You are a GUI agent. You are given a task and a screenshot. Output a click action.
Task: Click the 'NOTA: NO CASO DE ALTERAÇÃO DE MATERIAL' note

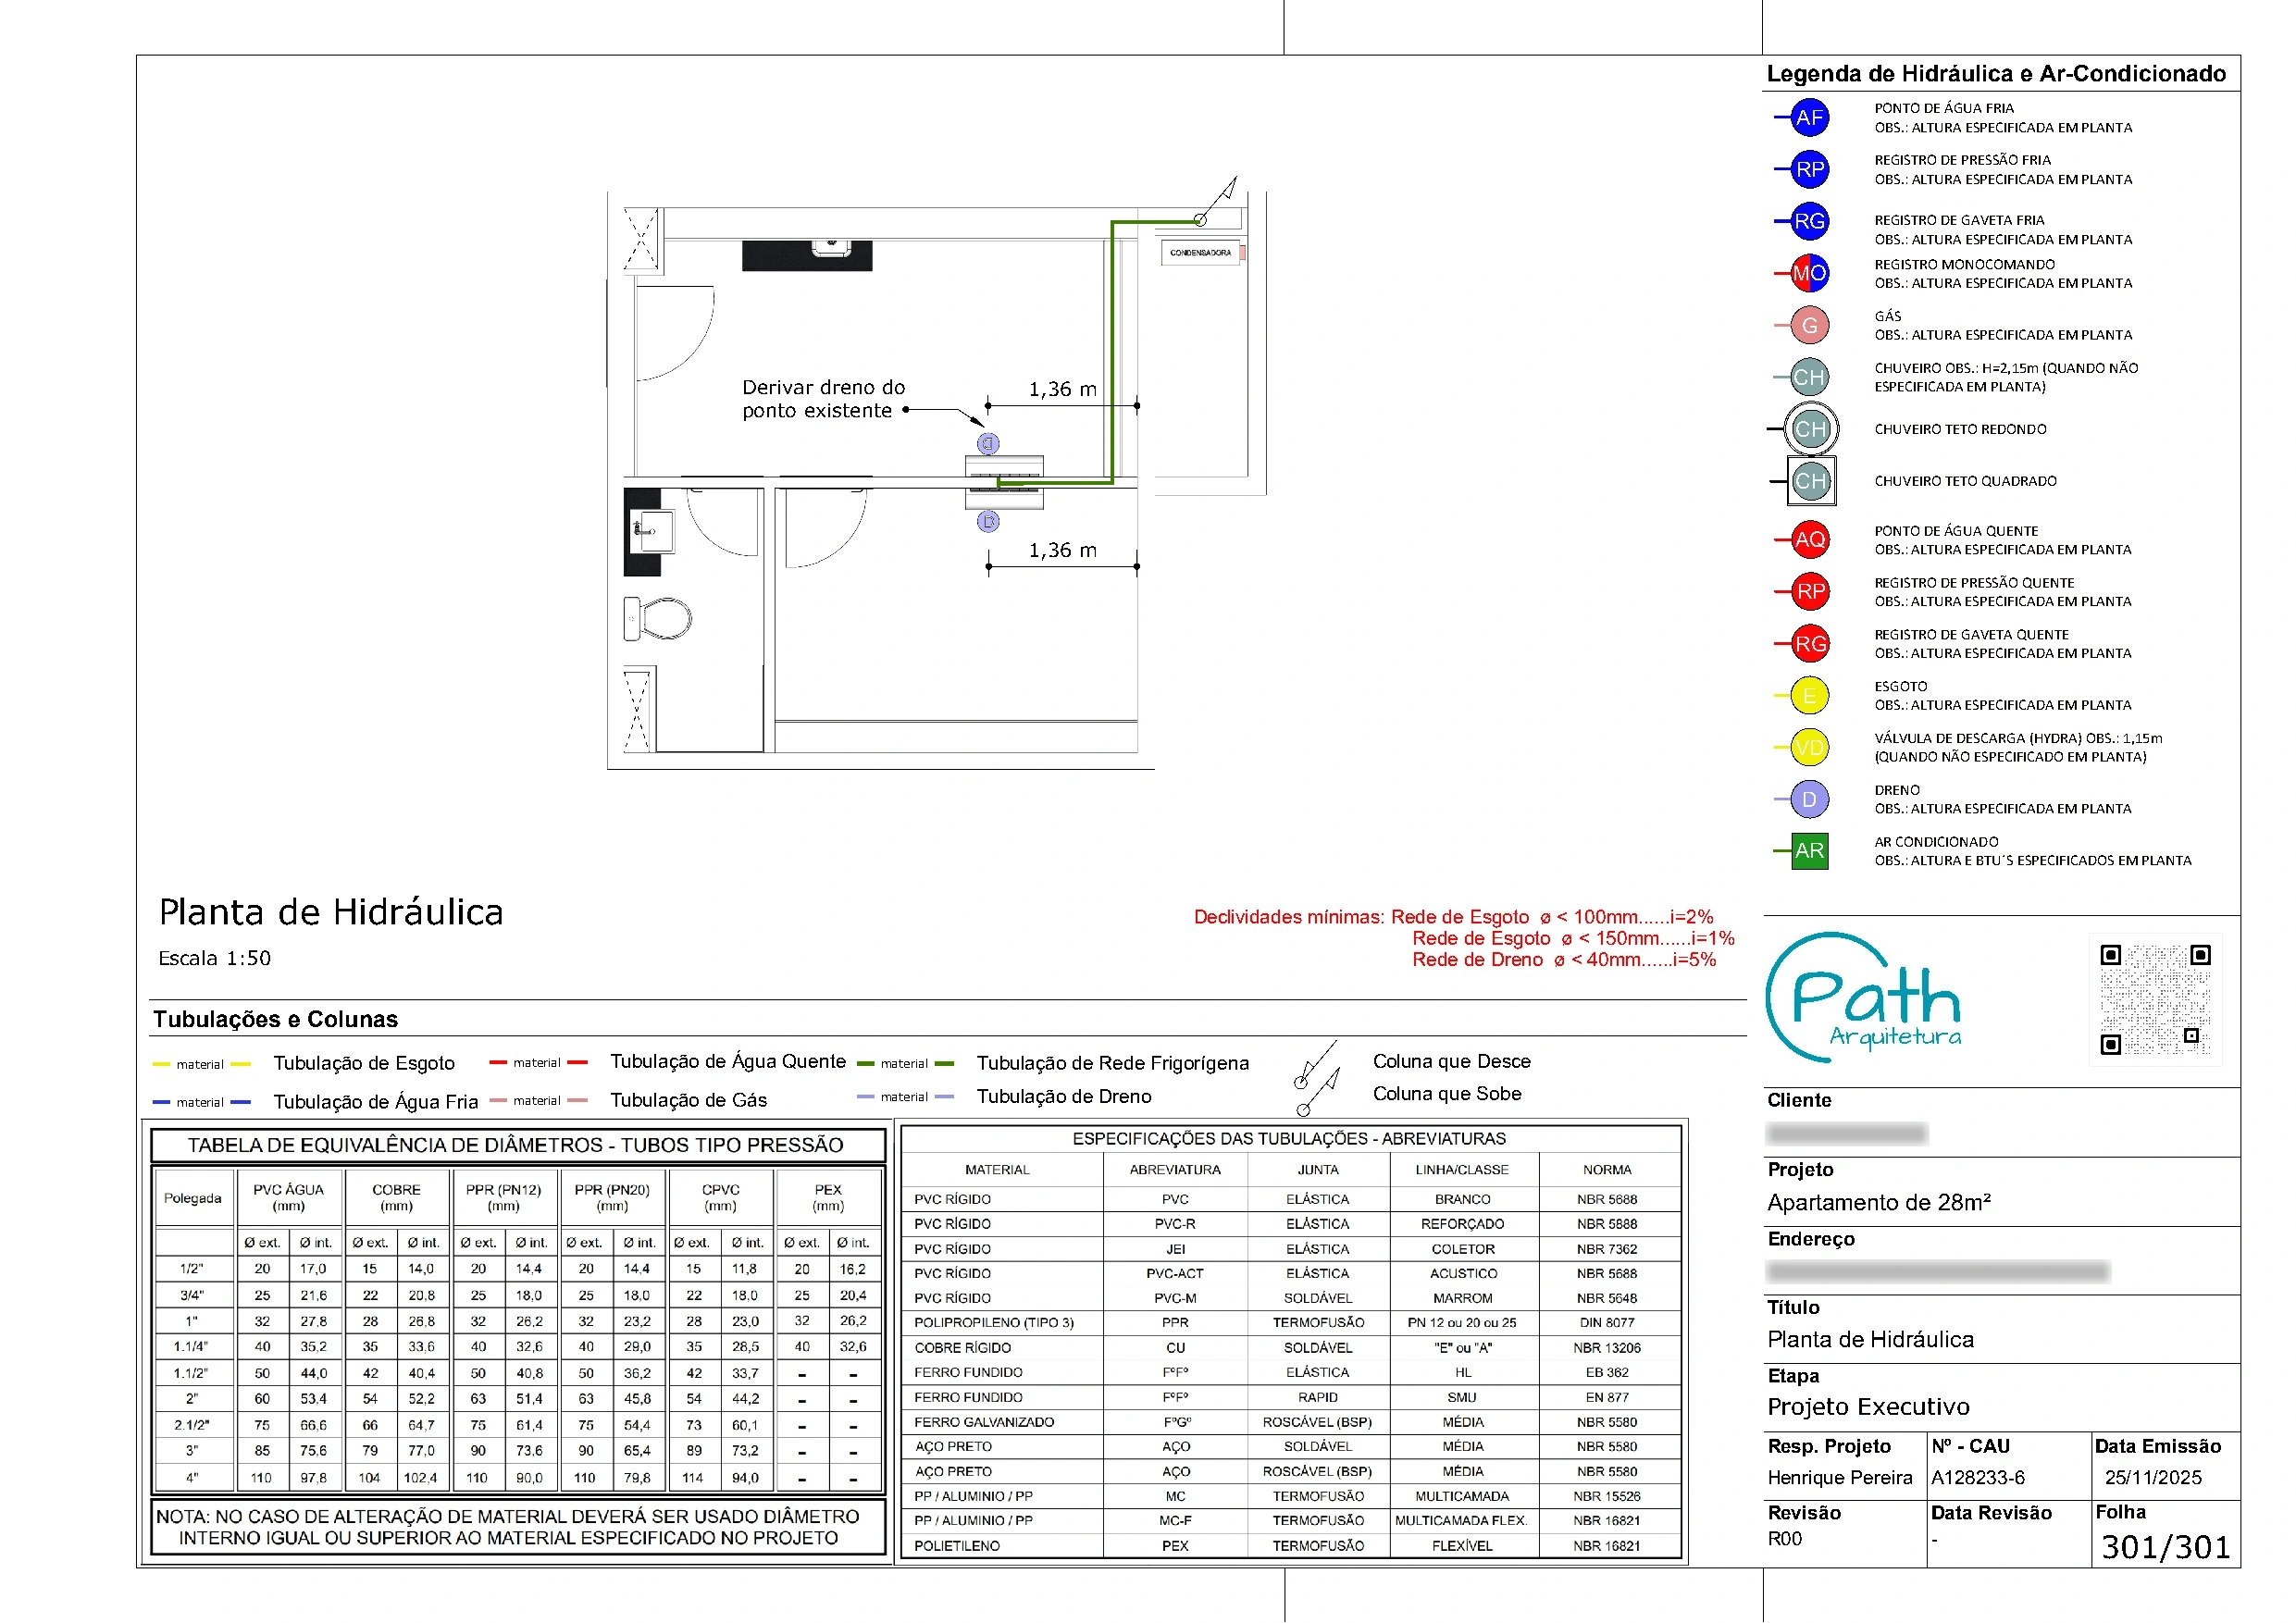(508, 1528)
